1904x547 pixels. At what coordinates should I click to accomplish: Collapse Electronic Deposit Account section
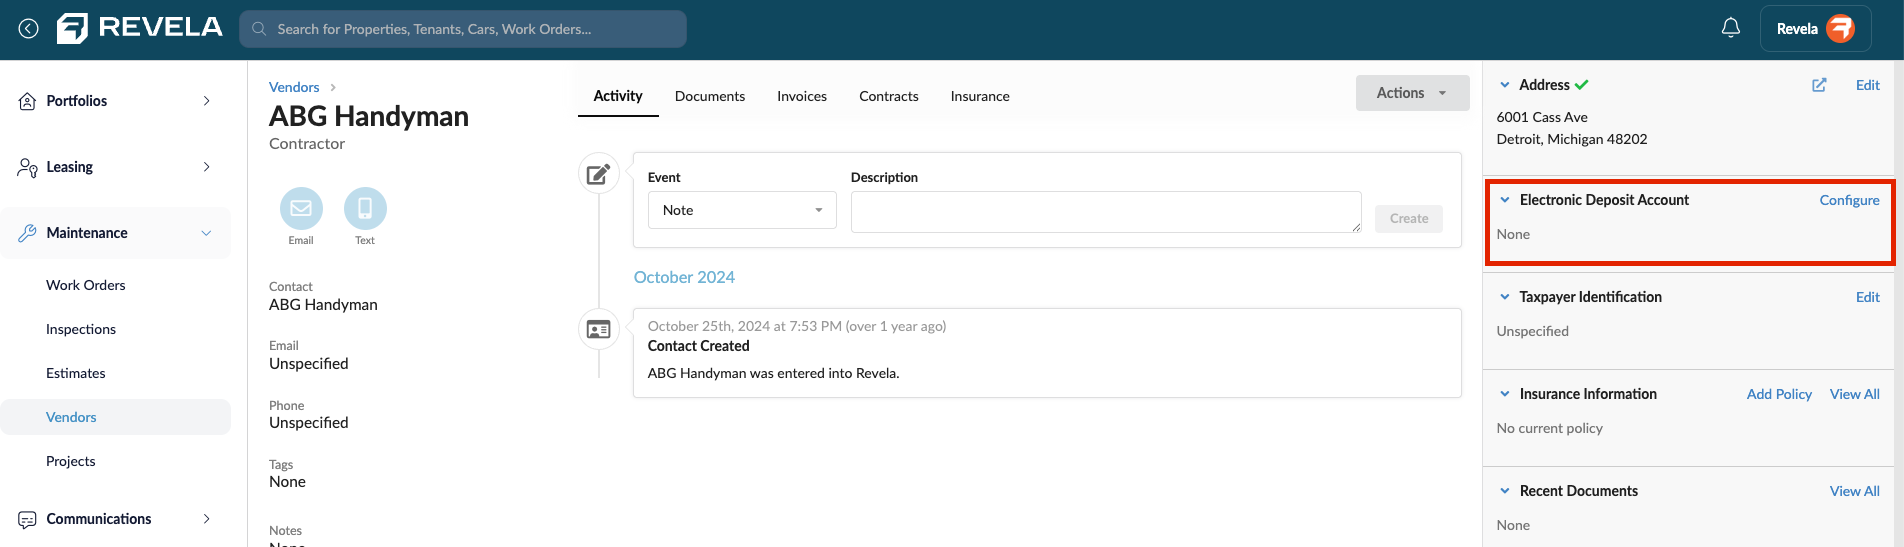(1505, 200)
